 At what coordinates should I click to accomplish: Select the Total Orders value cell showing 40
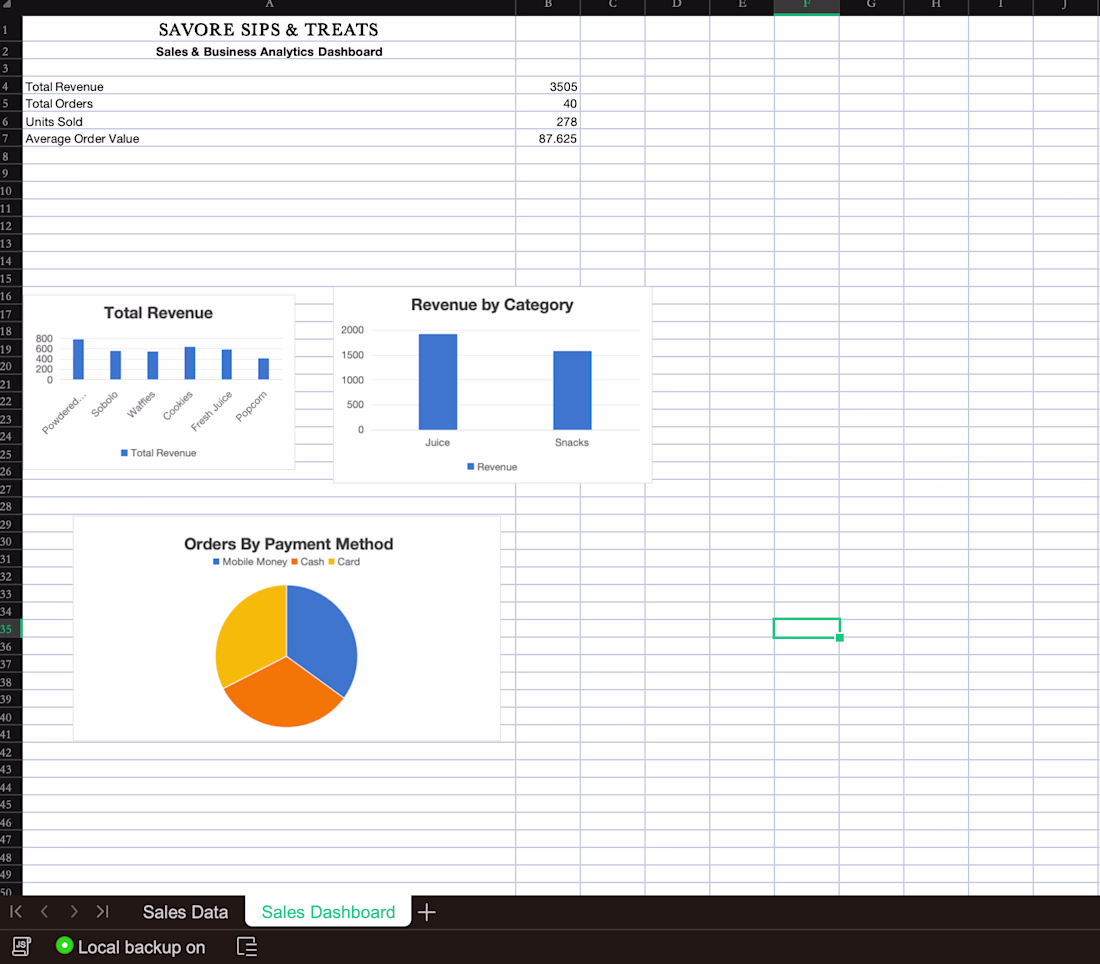point(548,103)
